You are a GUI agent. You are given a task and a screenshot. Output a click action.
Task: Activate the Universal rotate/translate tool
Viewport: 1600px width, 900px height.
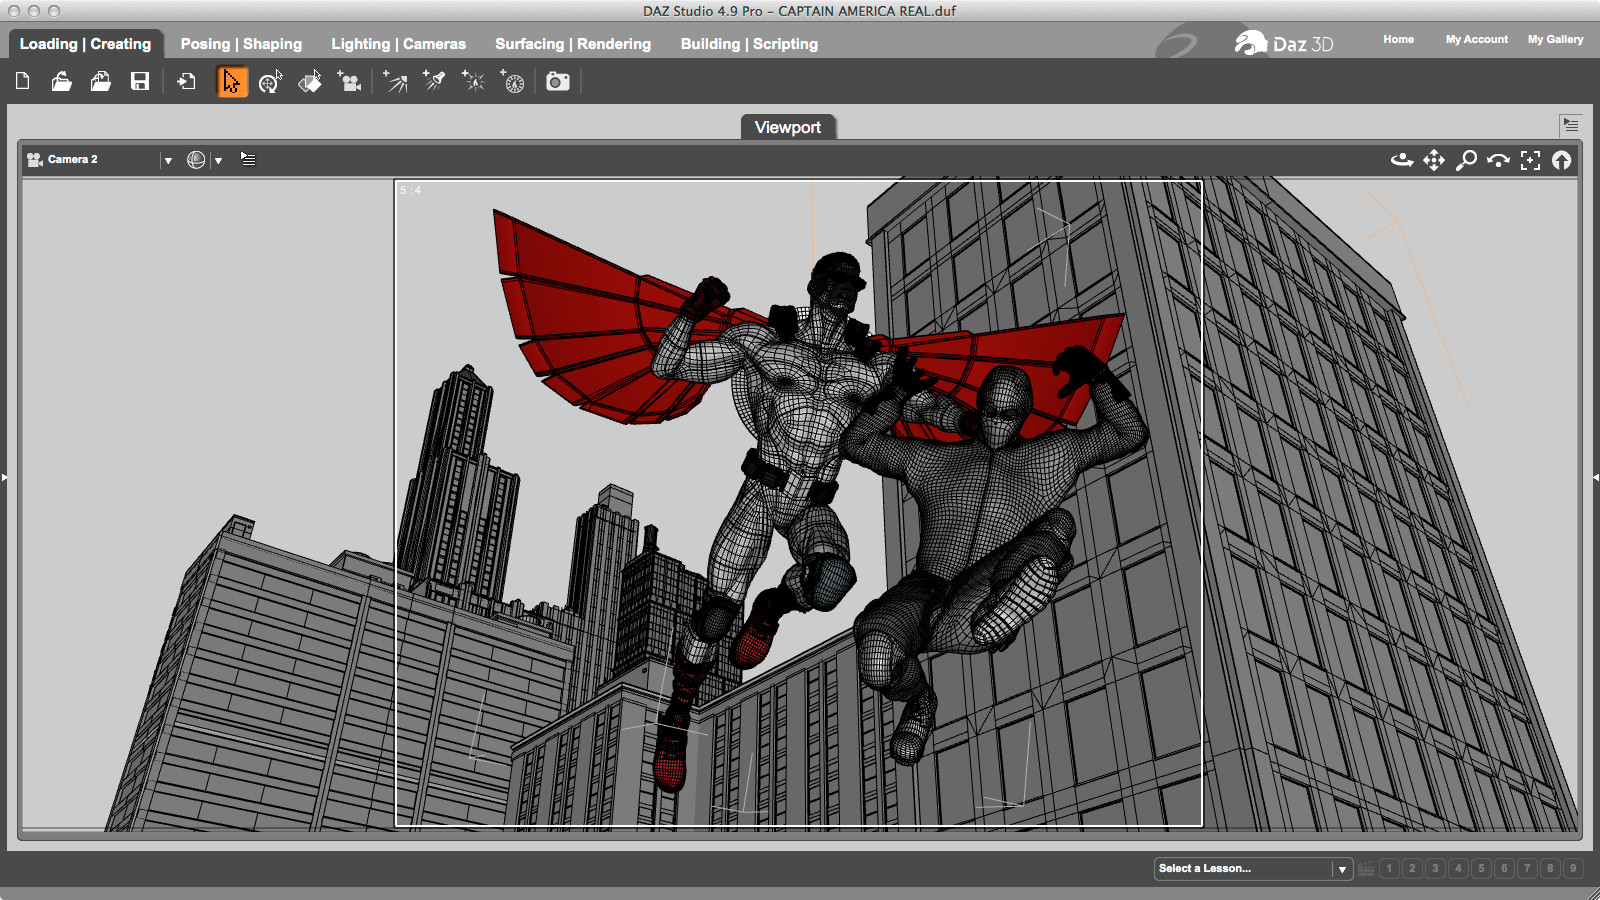tap(271, 81)
